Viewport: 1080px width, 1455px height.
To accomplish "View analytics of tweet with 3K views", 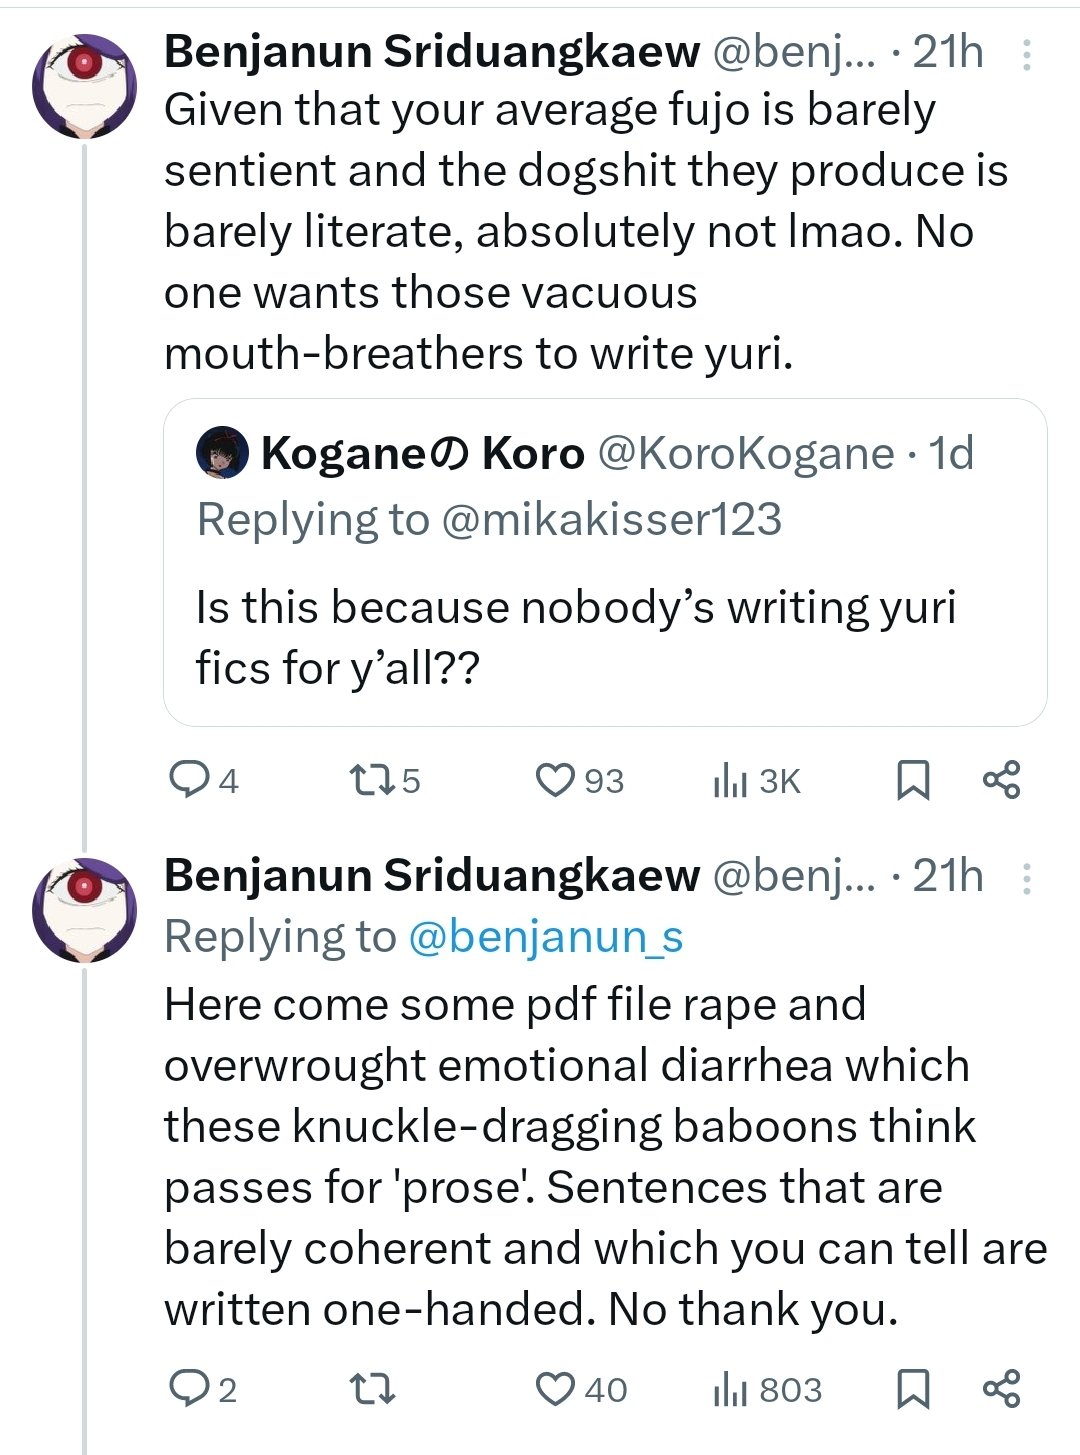I will (x=731, y=780).
